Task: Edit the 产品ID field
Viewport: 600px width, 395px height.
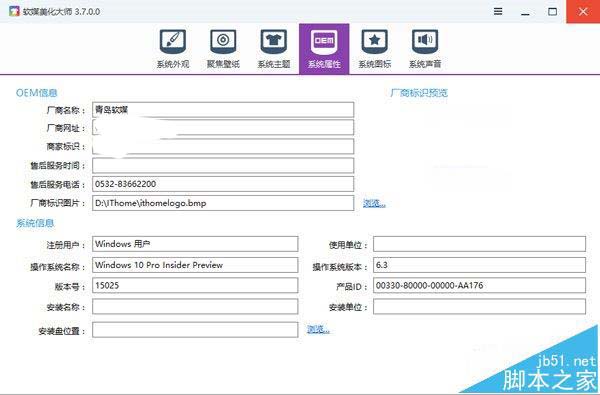Action: (479, 286)
